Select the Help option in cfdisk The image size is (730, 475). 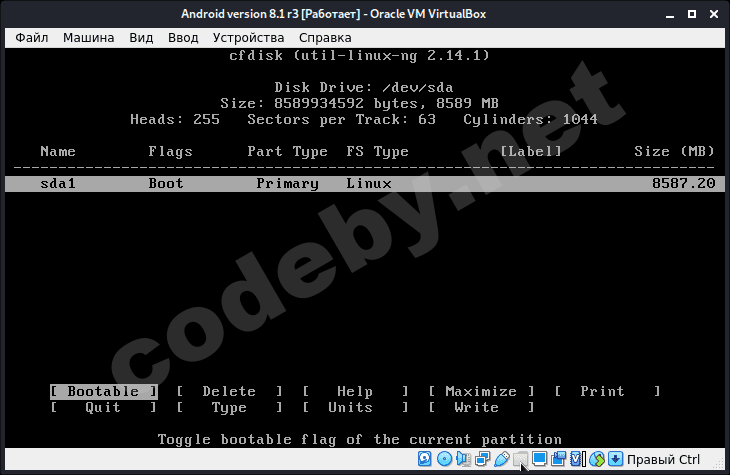[x=355, y=392]
